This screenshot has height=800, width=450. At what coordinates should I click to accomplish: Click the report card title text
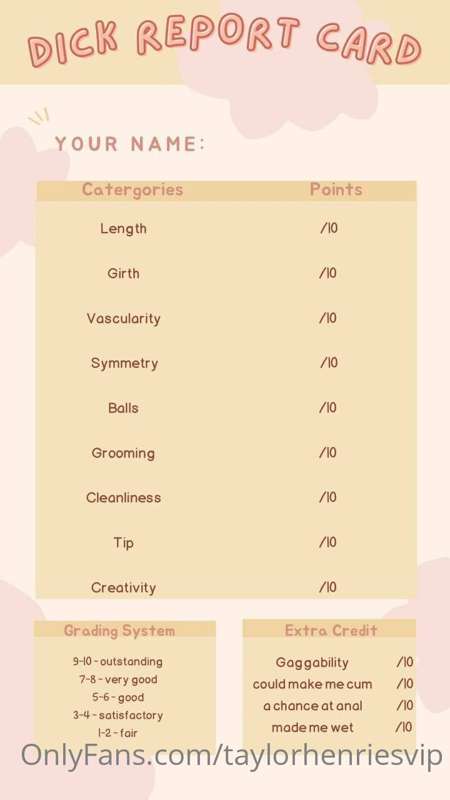[224, 42]
